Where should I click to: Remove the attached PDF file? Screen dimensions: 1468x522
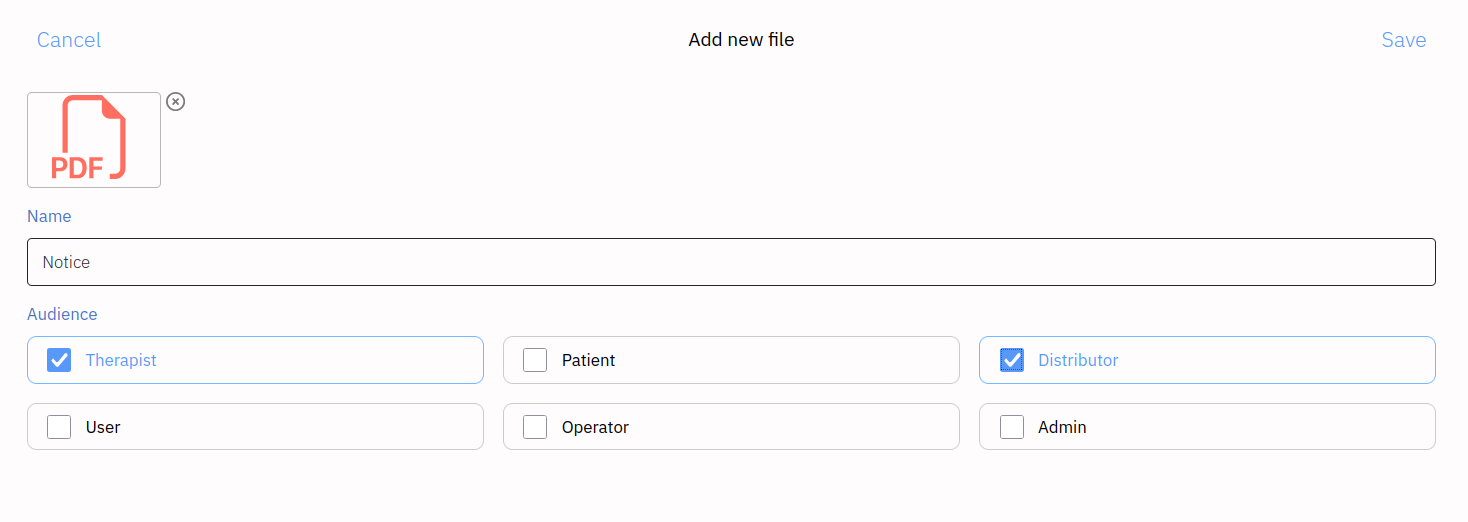click(176, 102)
